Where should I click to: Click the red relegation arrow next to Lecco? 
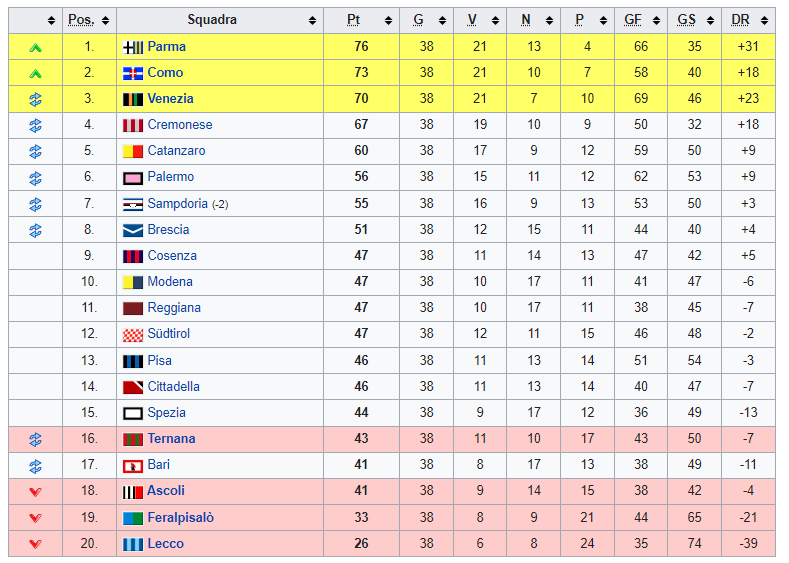[35, 544]
